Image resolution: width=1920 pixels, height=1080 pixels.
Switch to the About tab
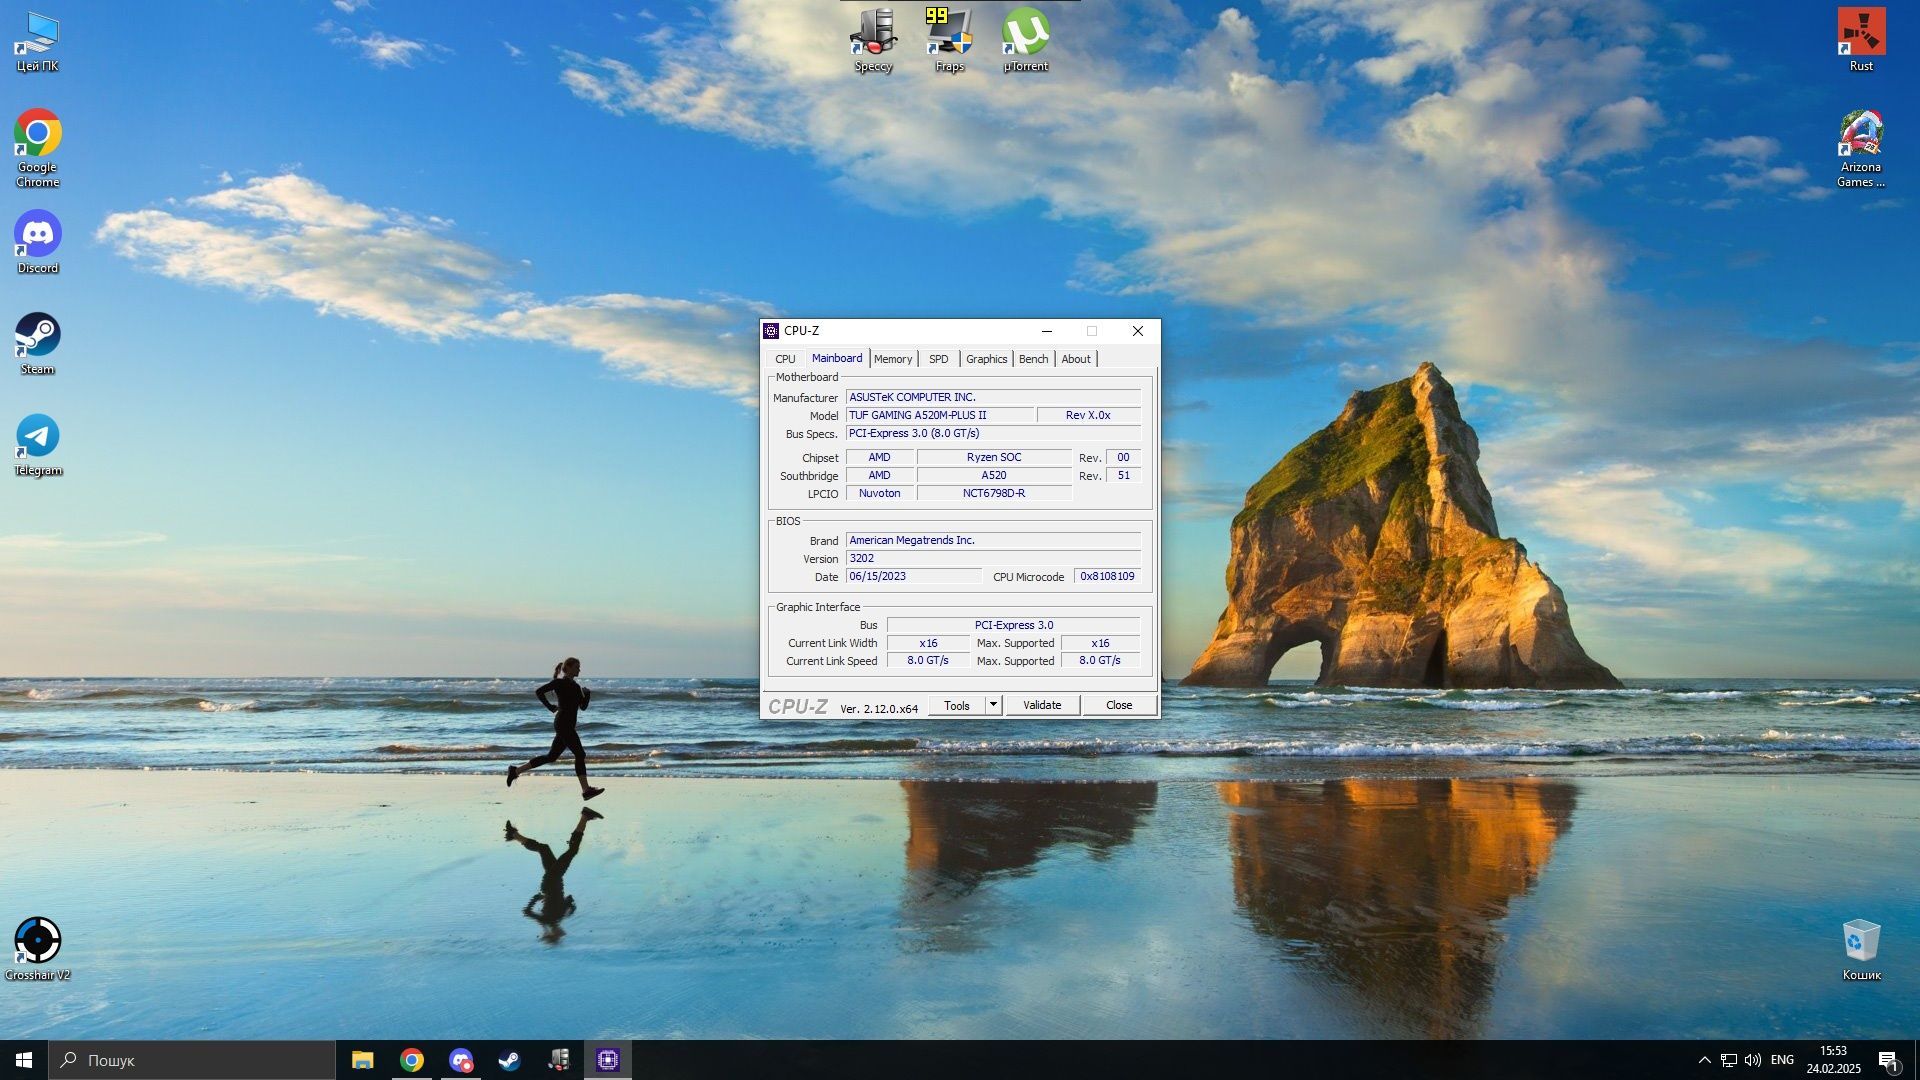pyautogui.click(x=1076, y=359)
